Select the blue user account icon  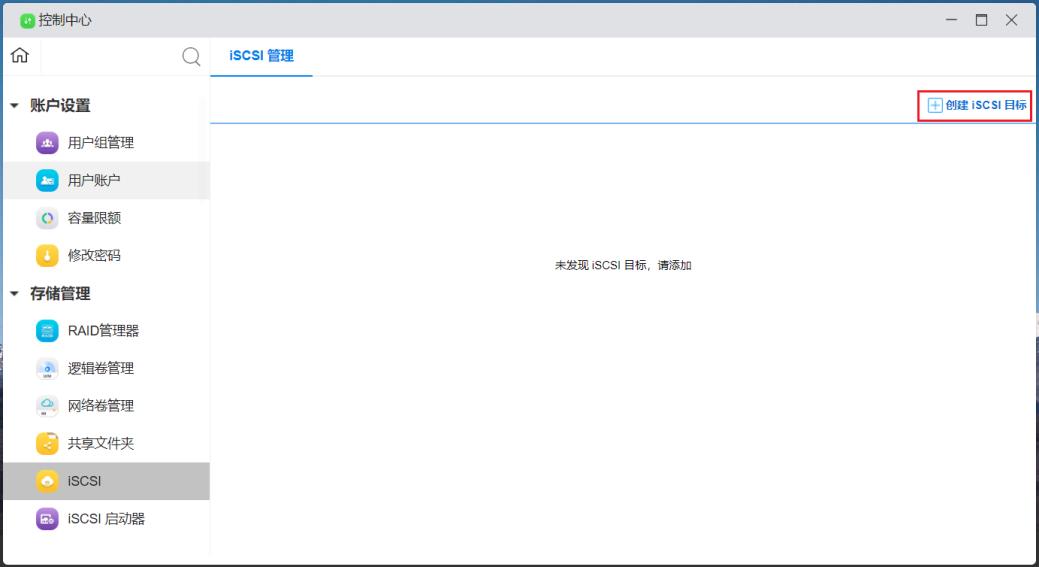(48, 181)
